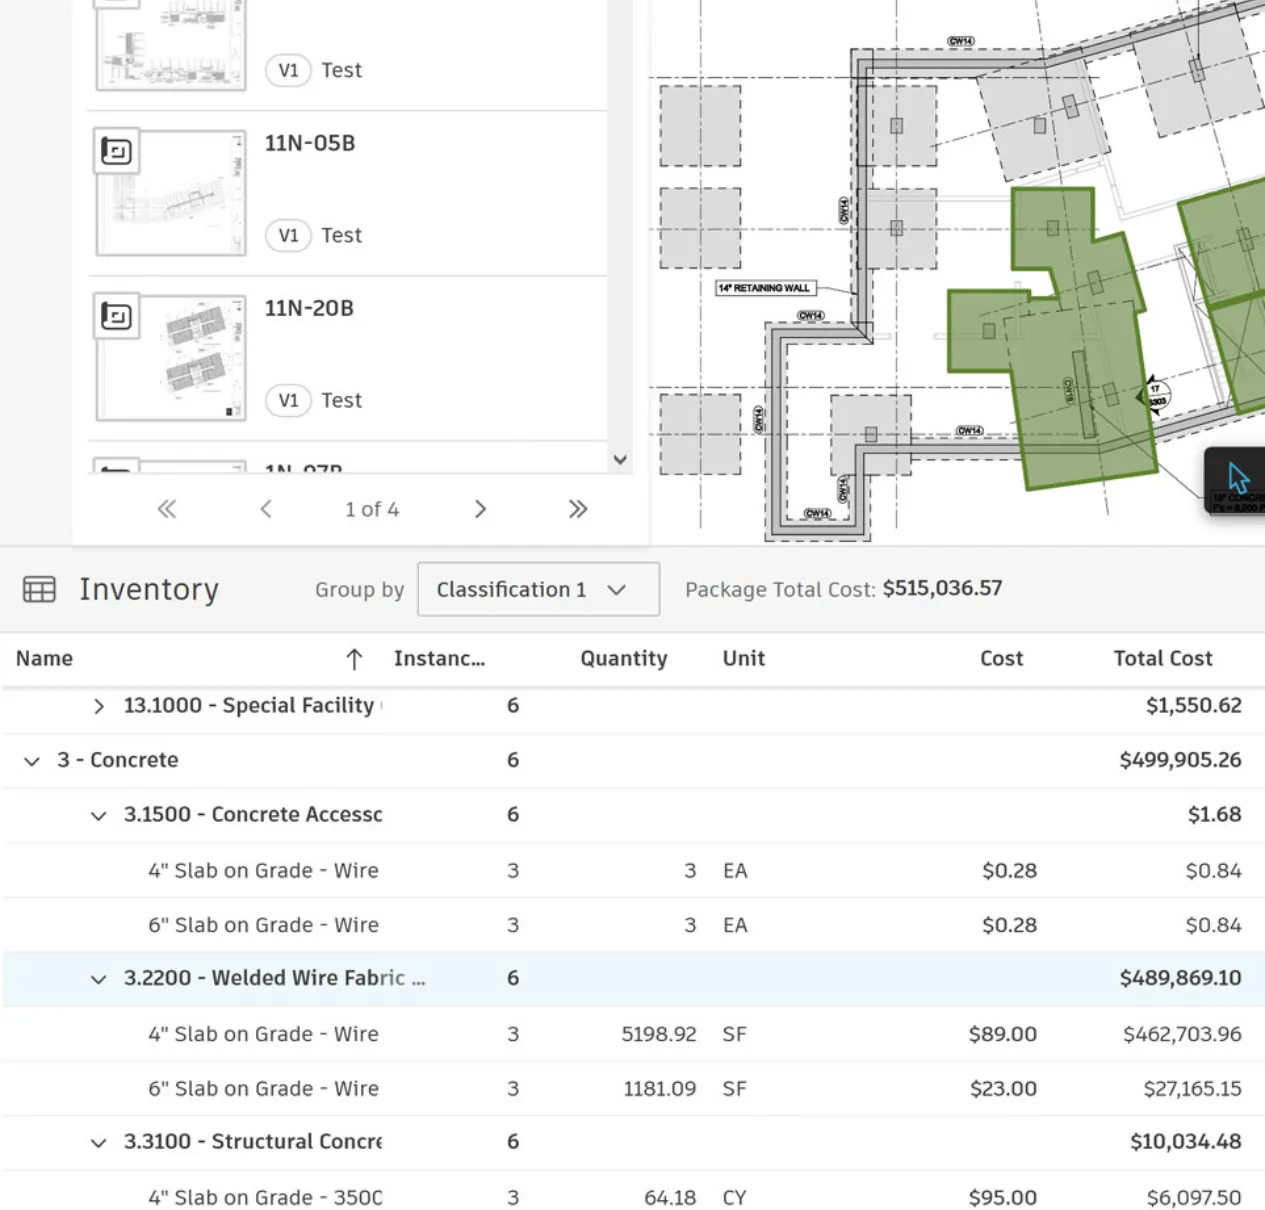The image size is (1265, 1210).
Task: Collapse the 3.3100 - Structural Concrete row
Action: point(98,1143)
